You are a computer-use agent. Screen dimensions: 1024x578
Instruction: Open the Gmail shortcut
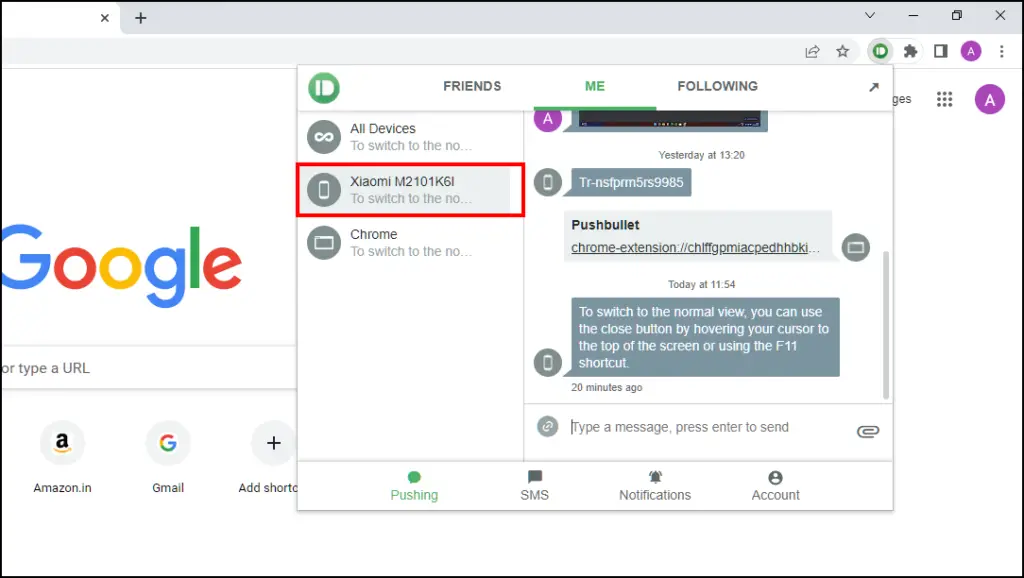168,458
